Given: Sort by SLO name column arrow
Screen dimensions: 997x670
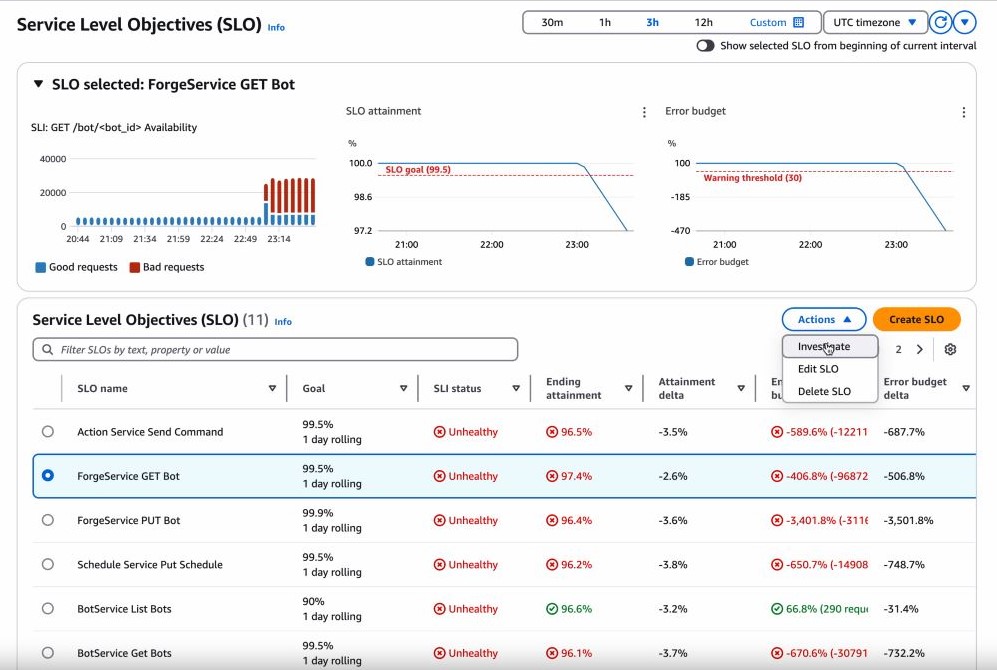Looking at the screenshot, I should pyautogui.click(x=272, y=389).
